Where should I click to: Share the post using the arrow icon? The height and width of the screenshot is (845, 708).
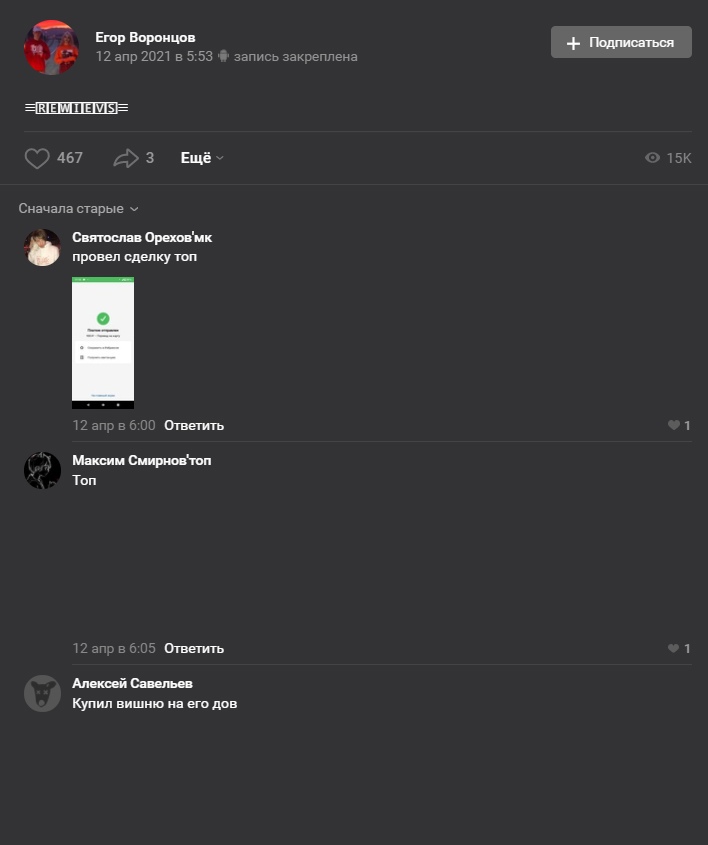[x=126, y=158]
